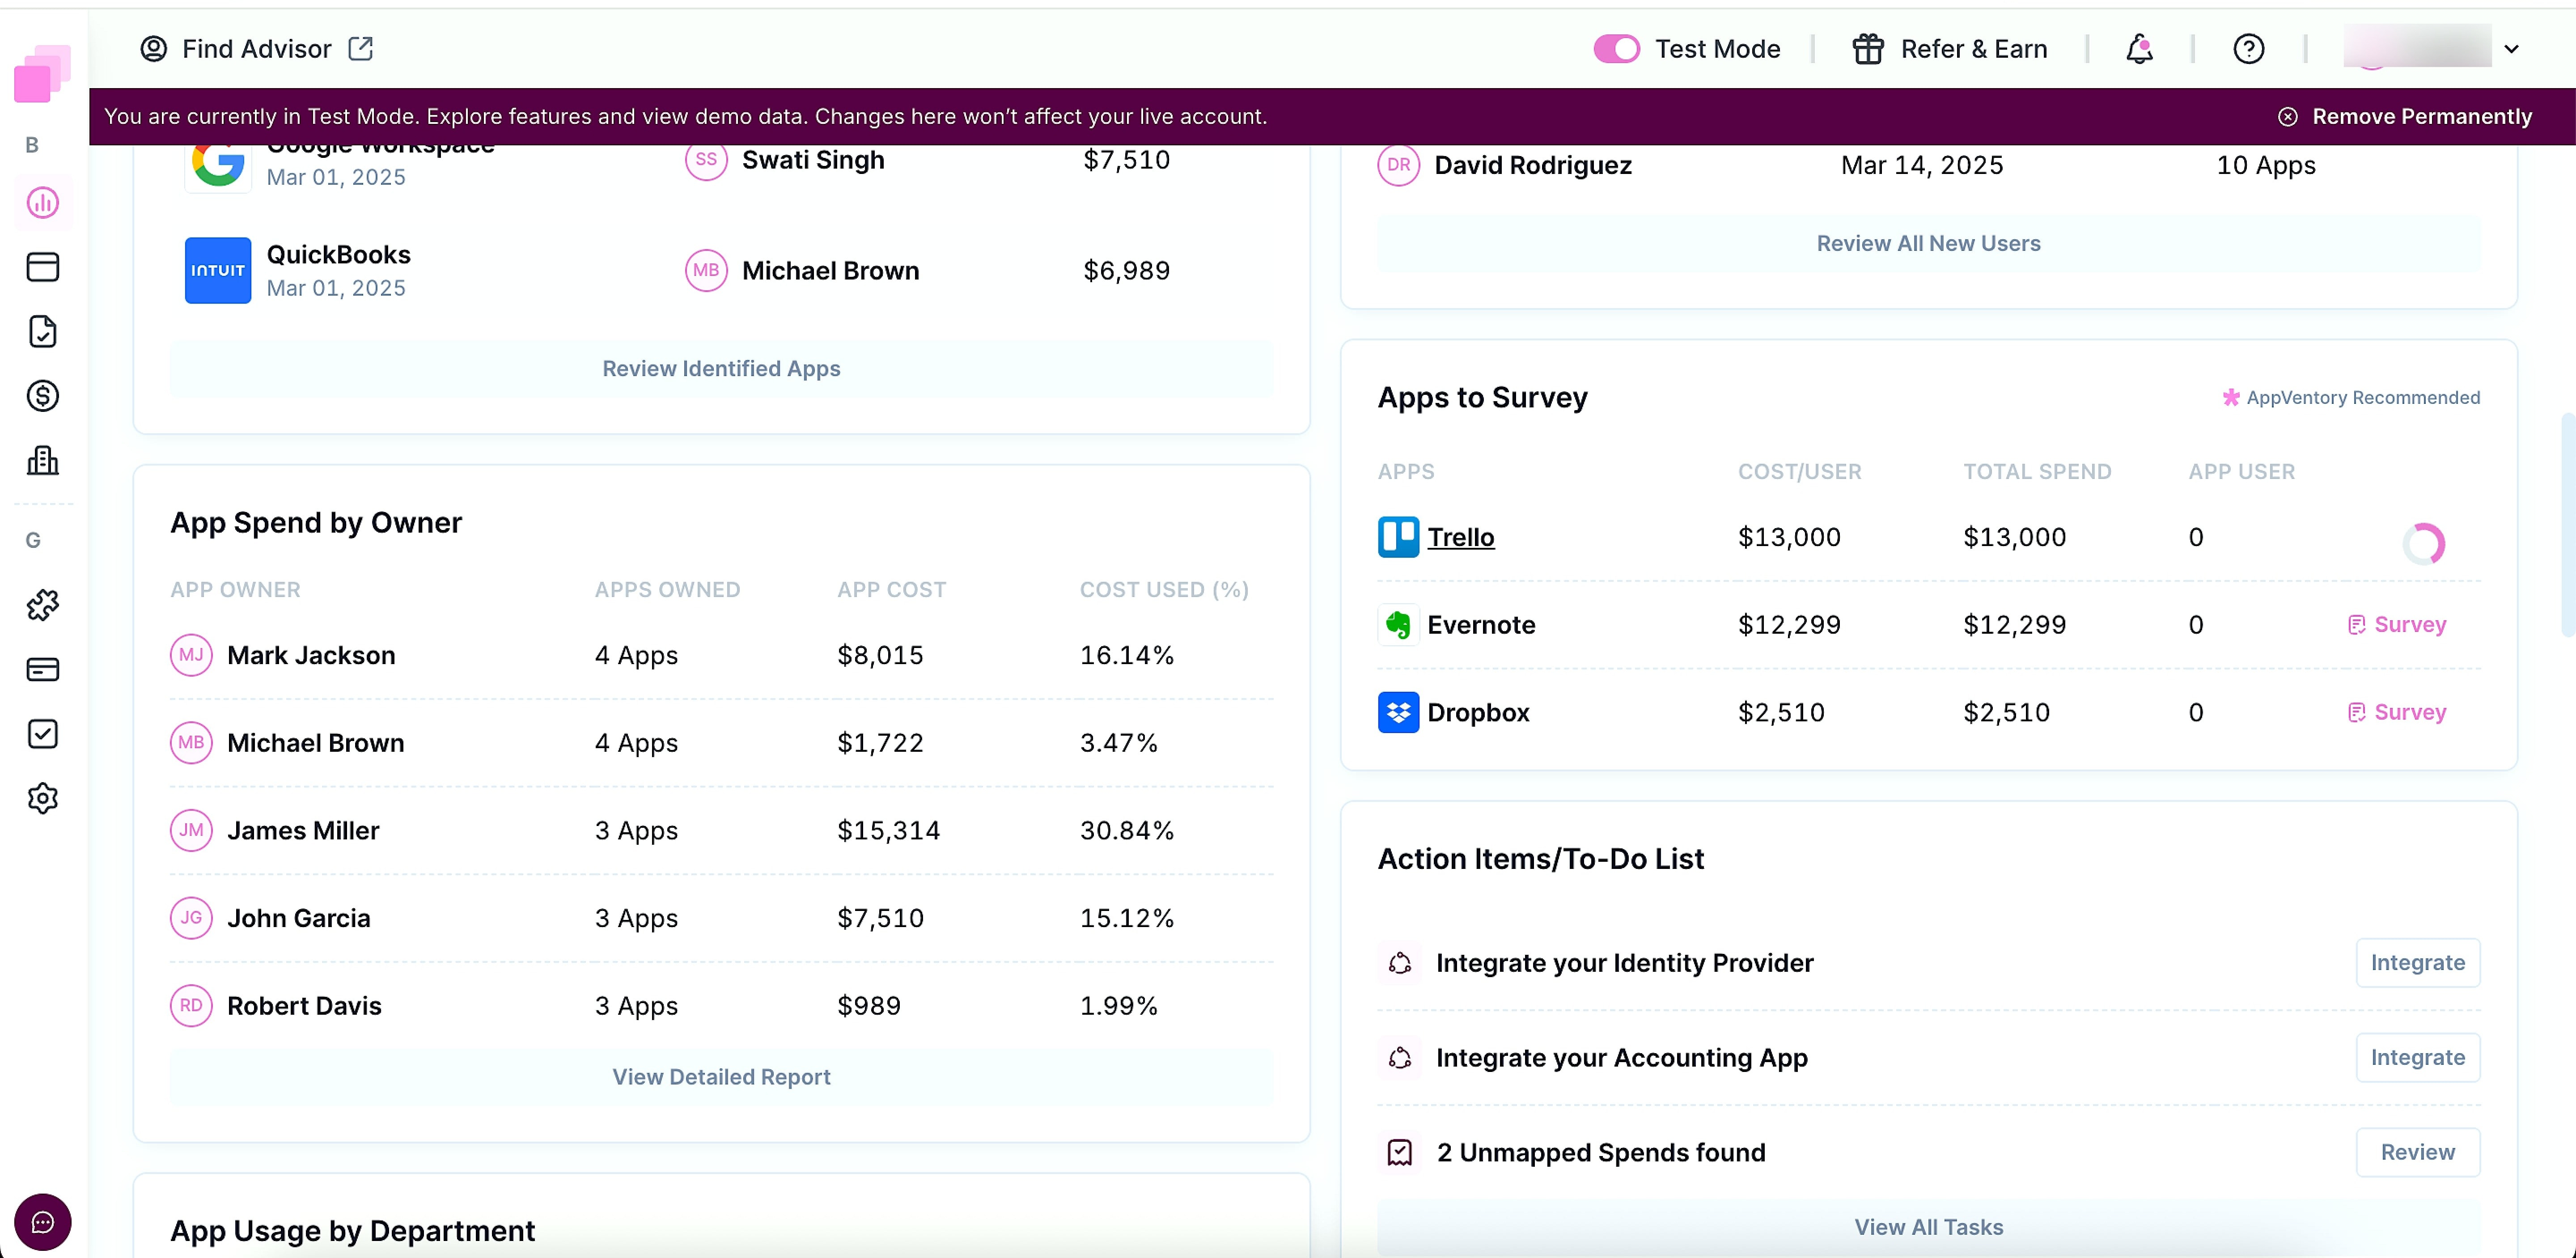This screenshot has height=1258, width=2576.
Task: Click the 10 Apps value for David Rodriguez
Action: pyautogui.click(x=2265, y=165)
